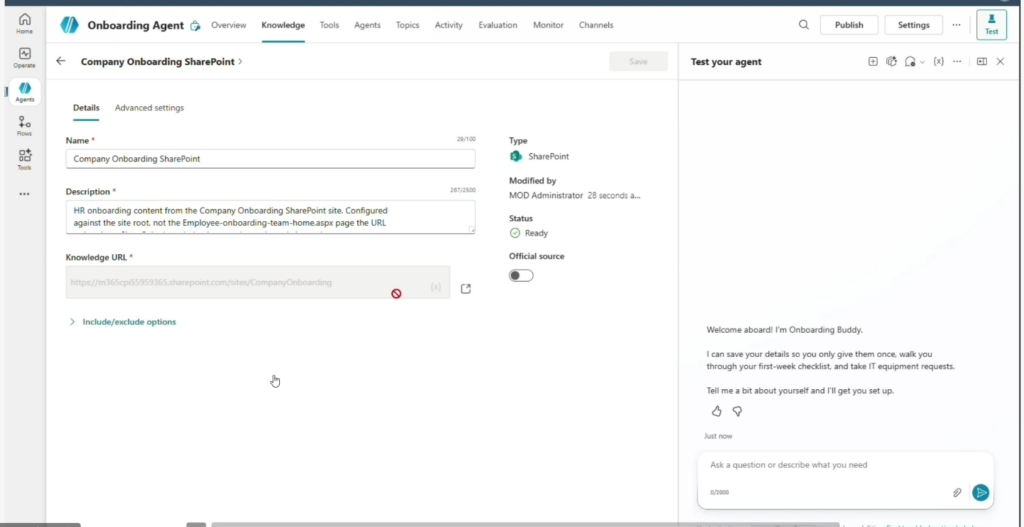The height and width of the screenshot is (527, 1024).
Task: Open Home in the left sidebar
Action: tap(24, 23)
